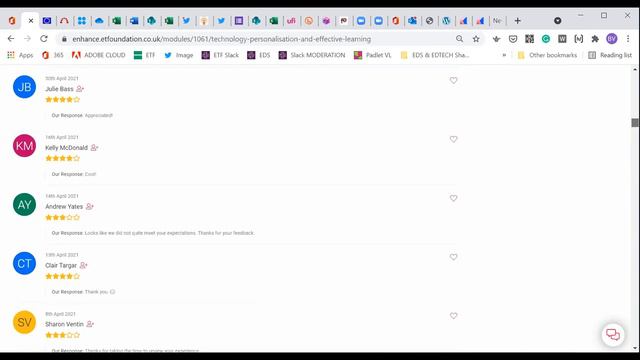Follow Andrew Yates via add-user icon

90,207
